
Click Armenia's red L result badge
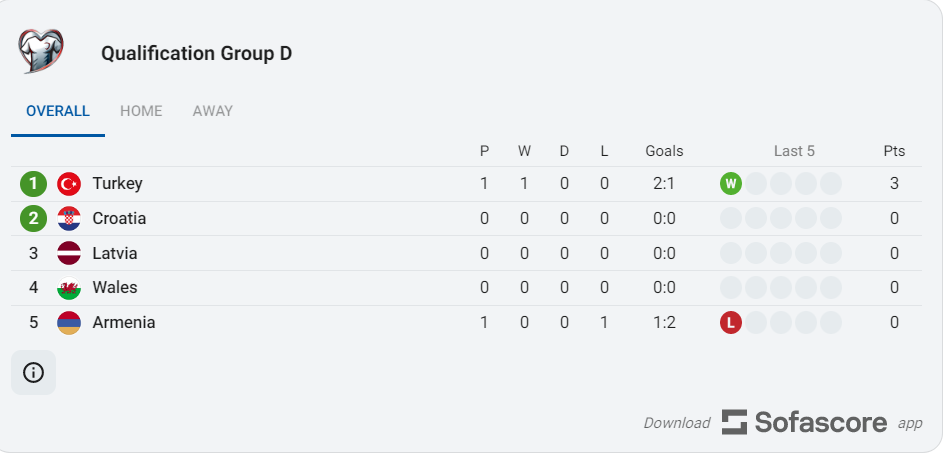[x=731, y=323]
